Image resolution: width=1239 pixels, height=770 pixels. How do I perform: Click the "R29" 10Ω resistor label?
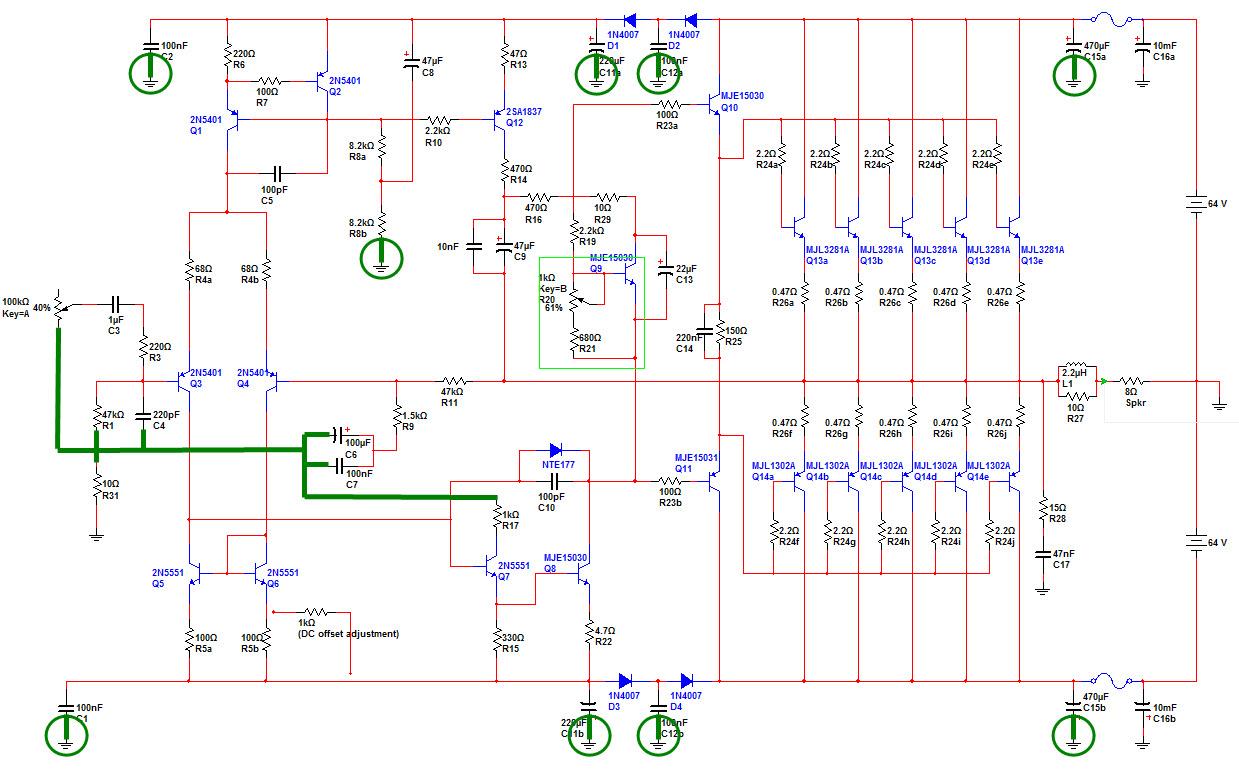pyautogui.click(x=603, y=217)
